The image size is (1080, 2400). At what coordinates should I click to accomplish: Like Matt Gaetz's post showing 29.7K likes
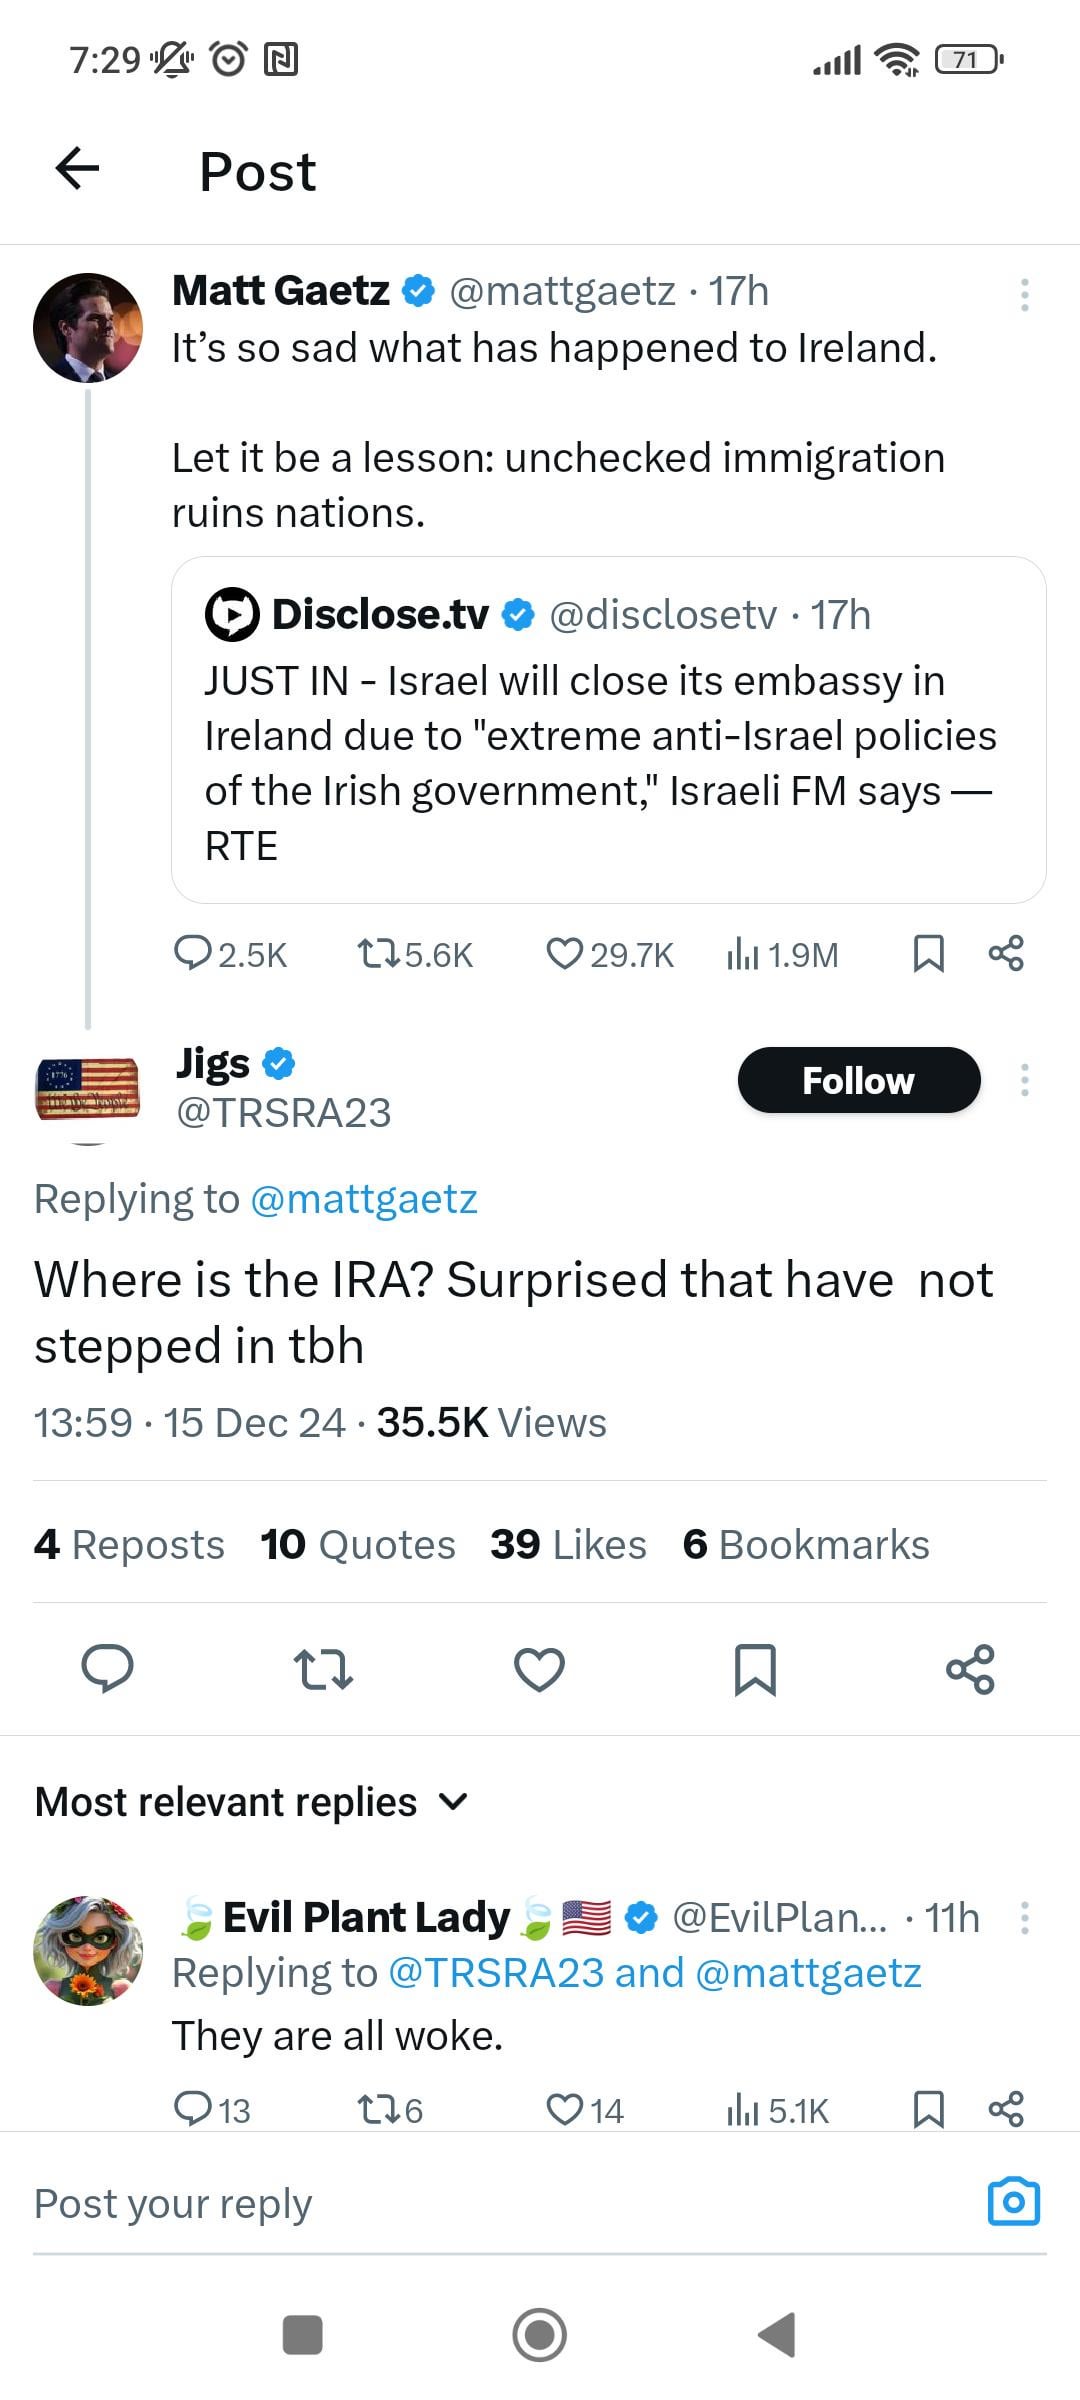click(610, 954)
